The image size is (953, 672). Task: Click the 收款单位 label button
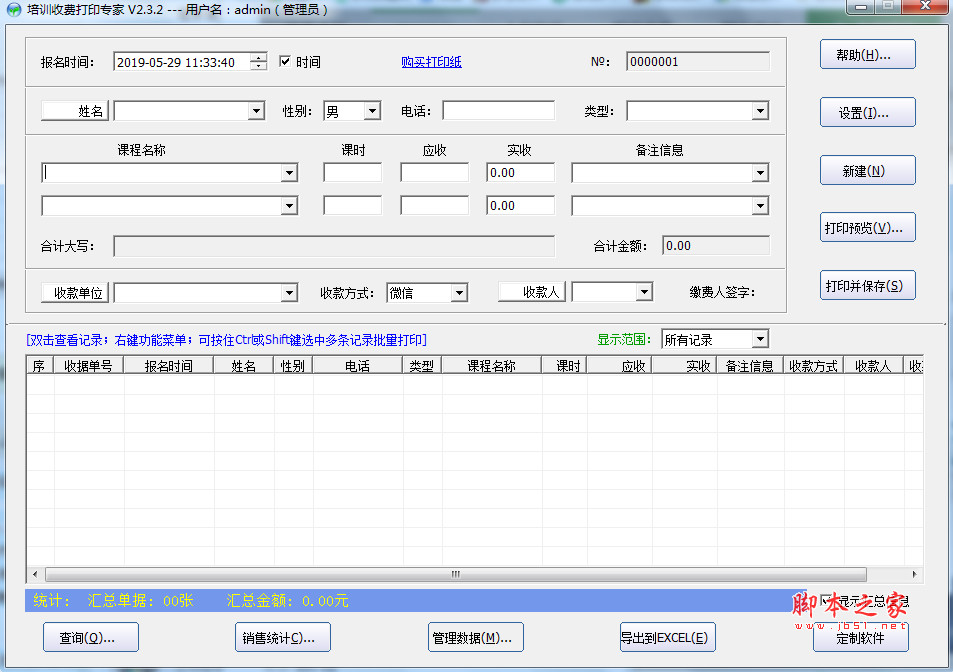75,293
